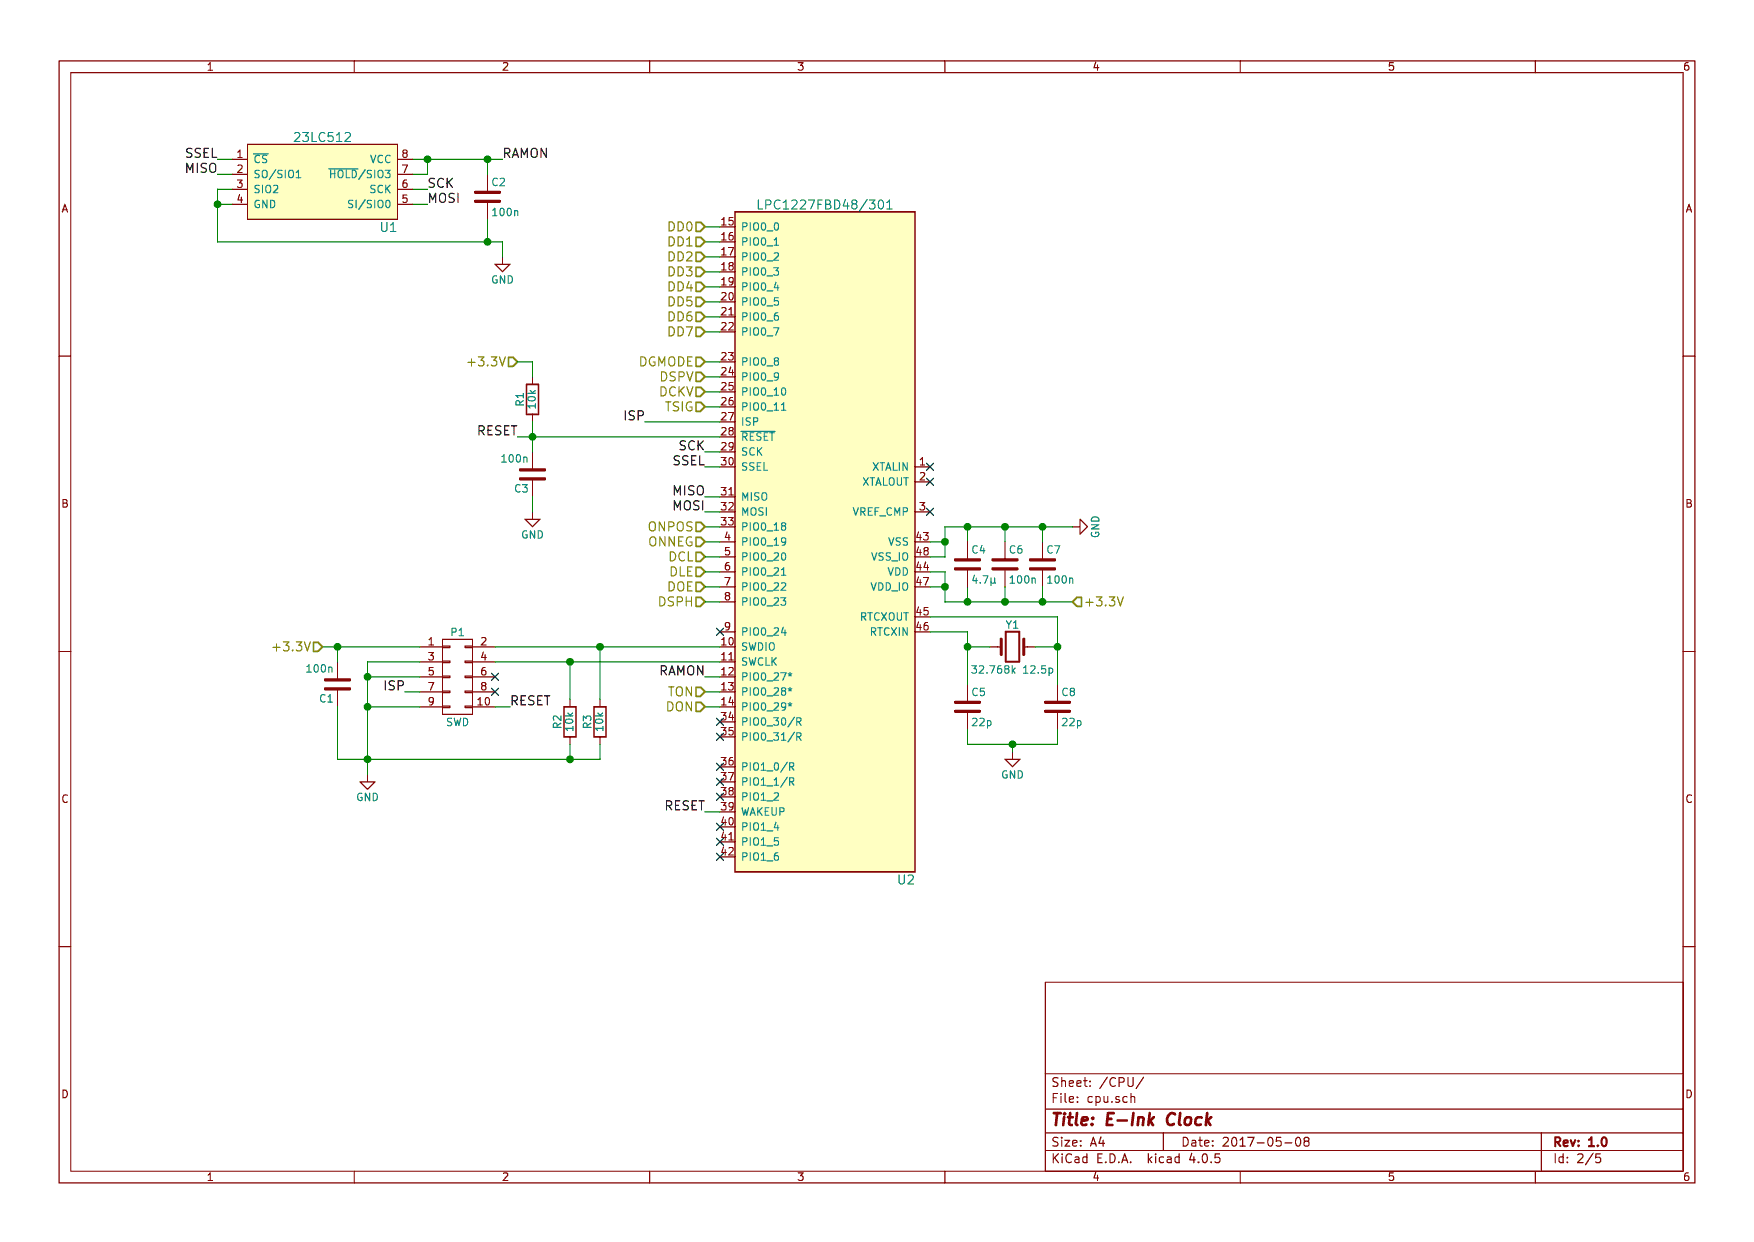Image resolution: width=1754 pixels, height=1242 pixels.
Task: Click the GND symbol under the 23LC512 chip
Action: coord(502,272)
